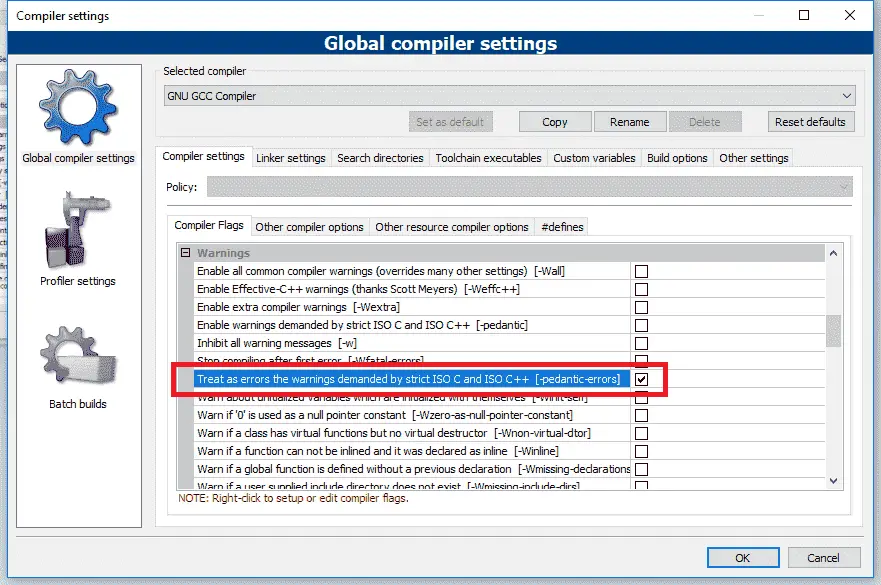
Task: Open Global compiler settings gear icon
Action: (x=78, y=107)
